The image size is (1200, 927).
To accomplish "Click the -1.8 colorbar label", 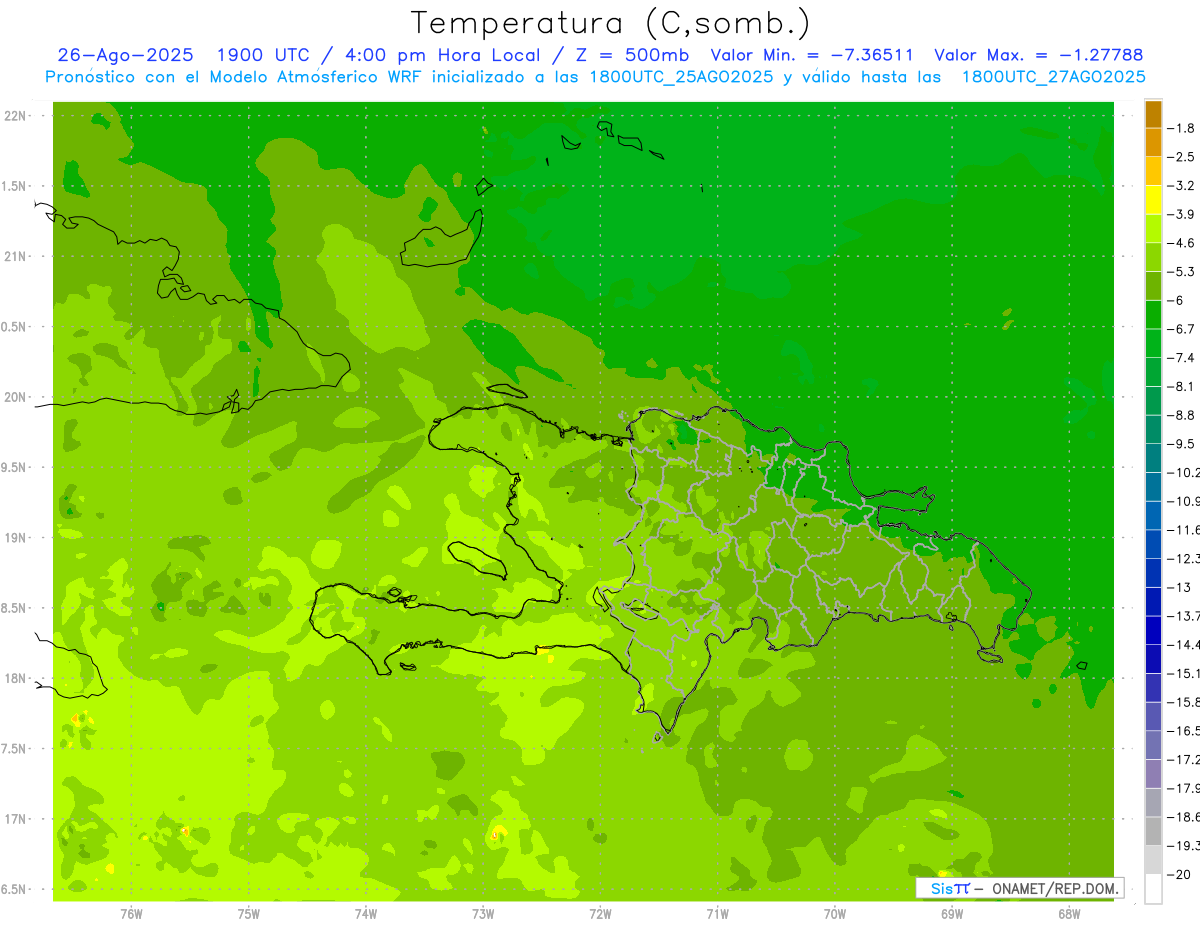I will click(x=1181, y=128).
